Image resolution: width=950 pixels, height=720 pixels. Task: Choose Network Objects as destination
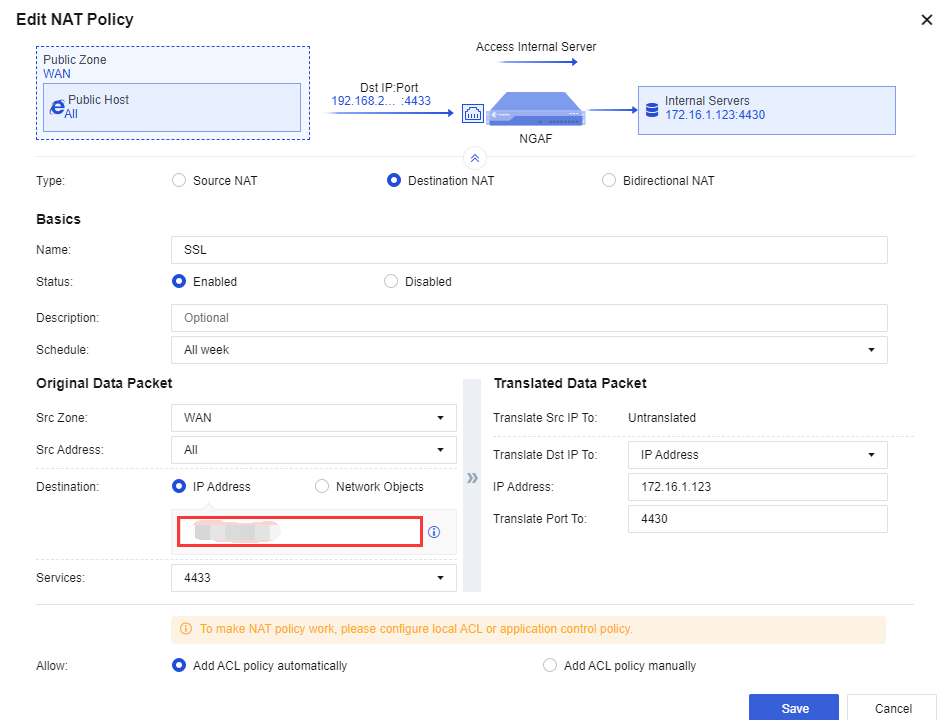click(322, 487)
